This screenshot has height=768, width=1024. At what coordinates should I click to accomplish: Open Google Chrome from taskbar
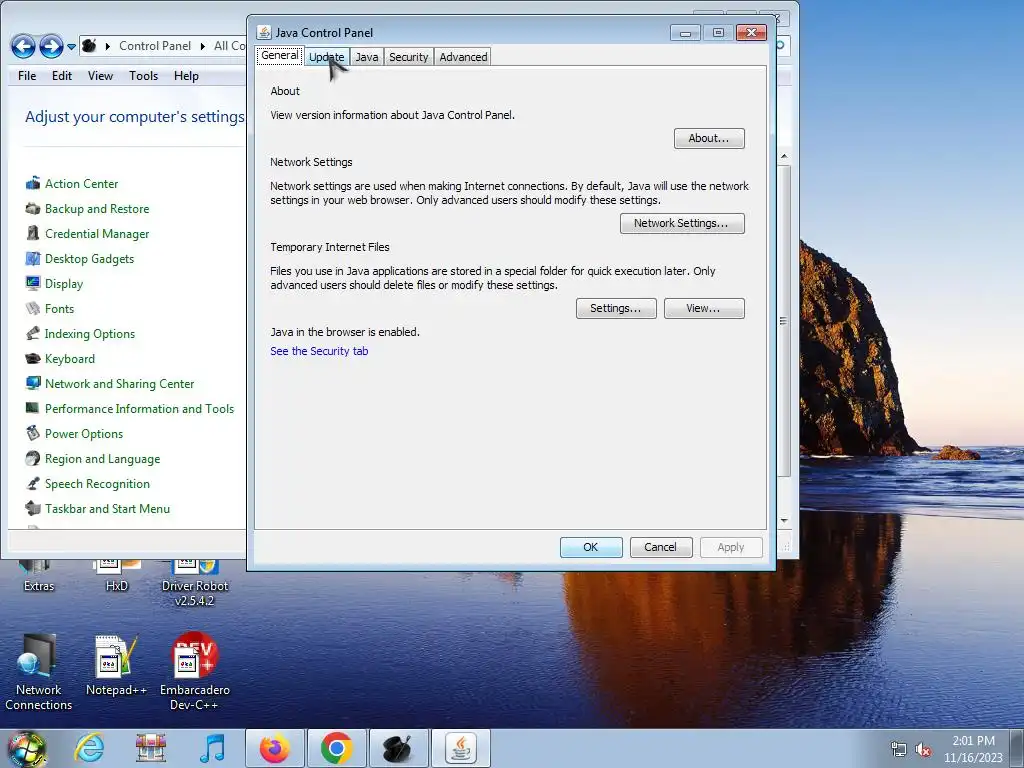pos(337,748)
